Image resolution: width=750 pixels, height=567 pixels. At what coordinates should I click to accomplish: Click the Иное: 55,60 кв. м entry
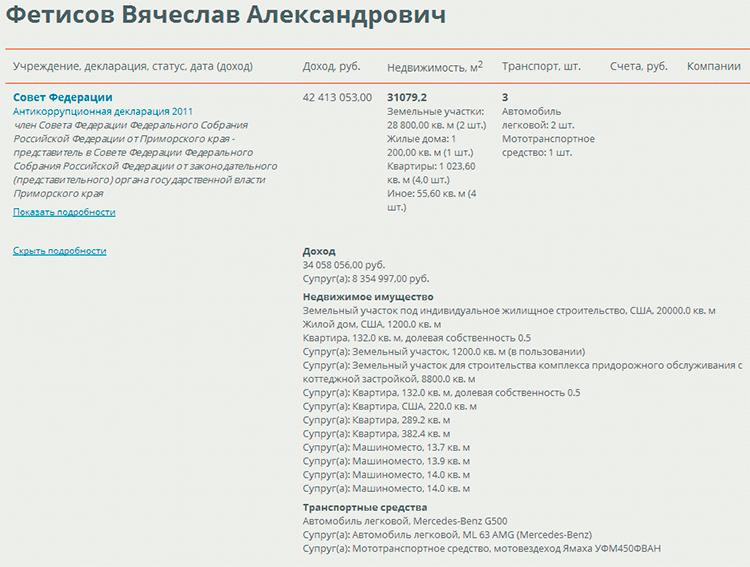(x=431, y=200)
